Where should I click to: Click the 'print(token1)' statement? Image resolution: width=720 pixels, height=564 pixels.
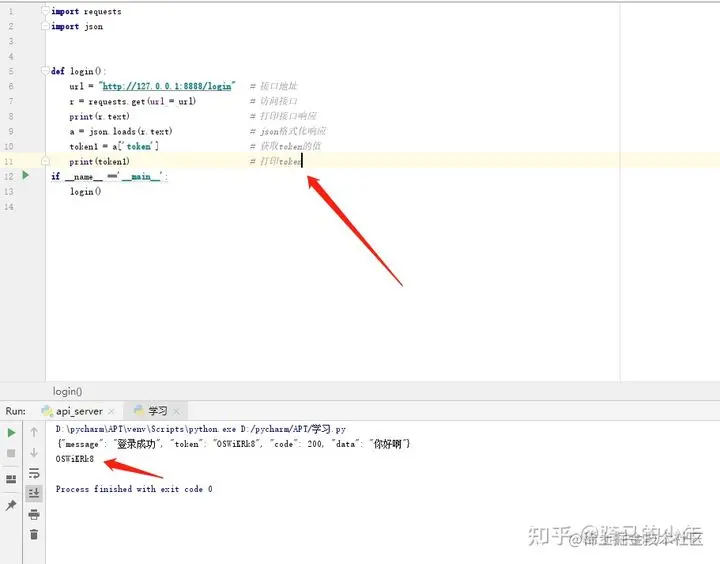(100, 161)
